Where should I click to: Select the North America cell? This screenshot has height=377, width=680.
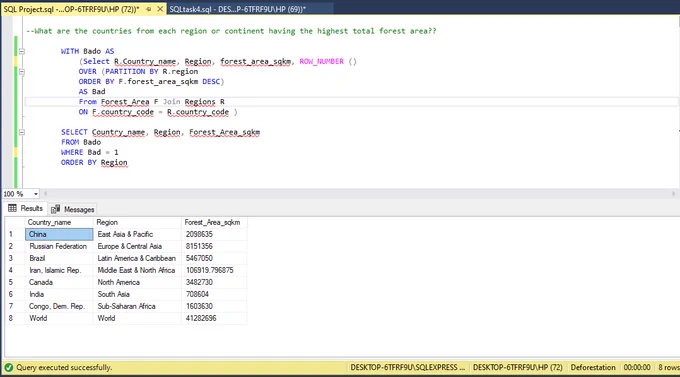pyautogui.click(x=137, y=282)
